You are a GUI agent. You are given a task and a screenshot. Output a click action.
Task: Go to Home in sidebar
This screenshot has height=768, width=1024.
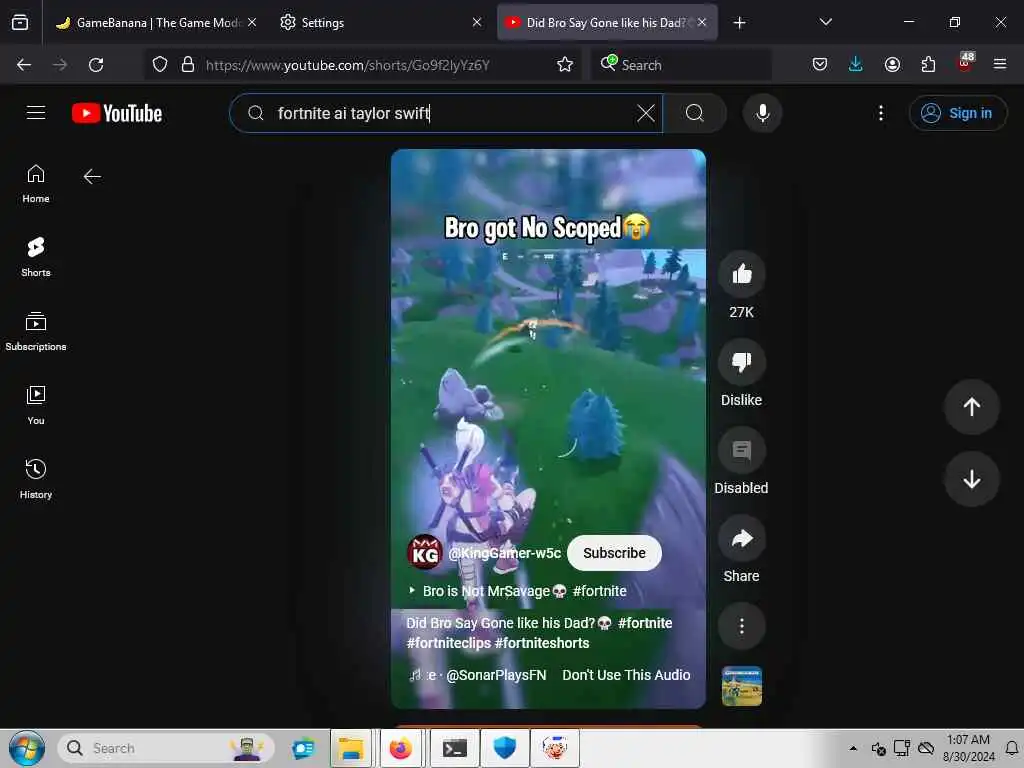(x=36, y=184)
